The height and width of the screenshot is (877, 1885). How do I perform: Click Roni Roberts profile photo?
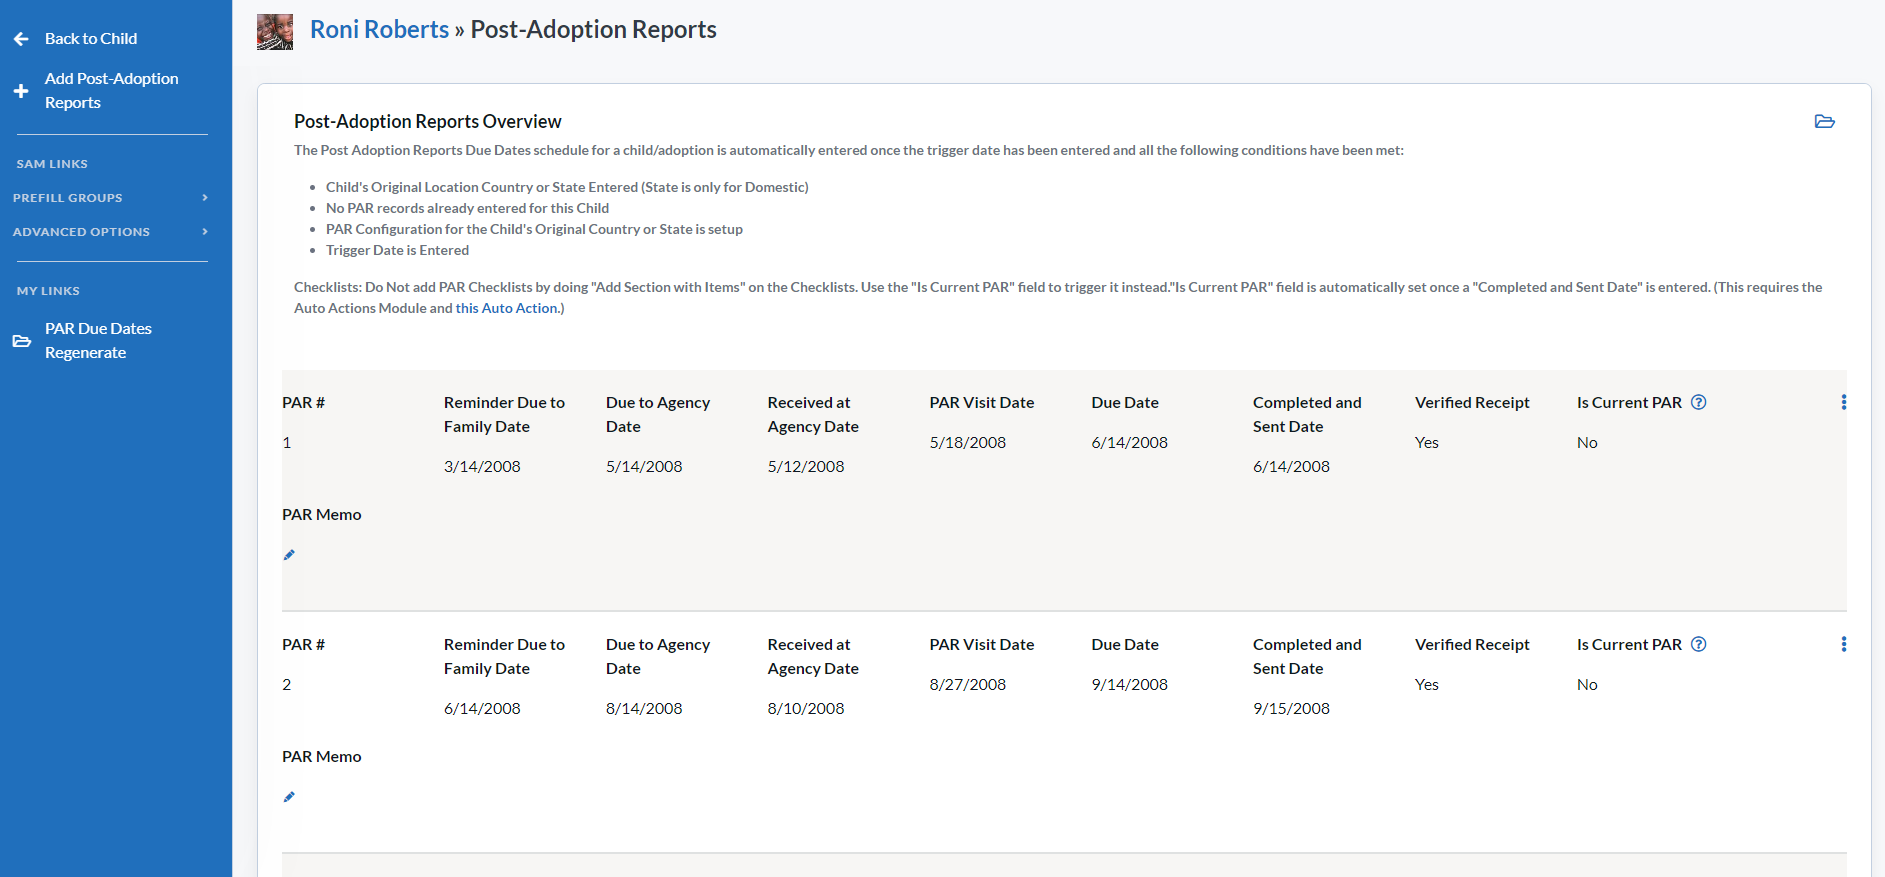(275, 32)
